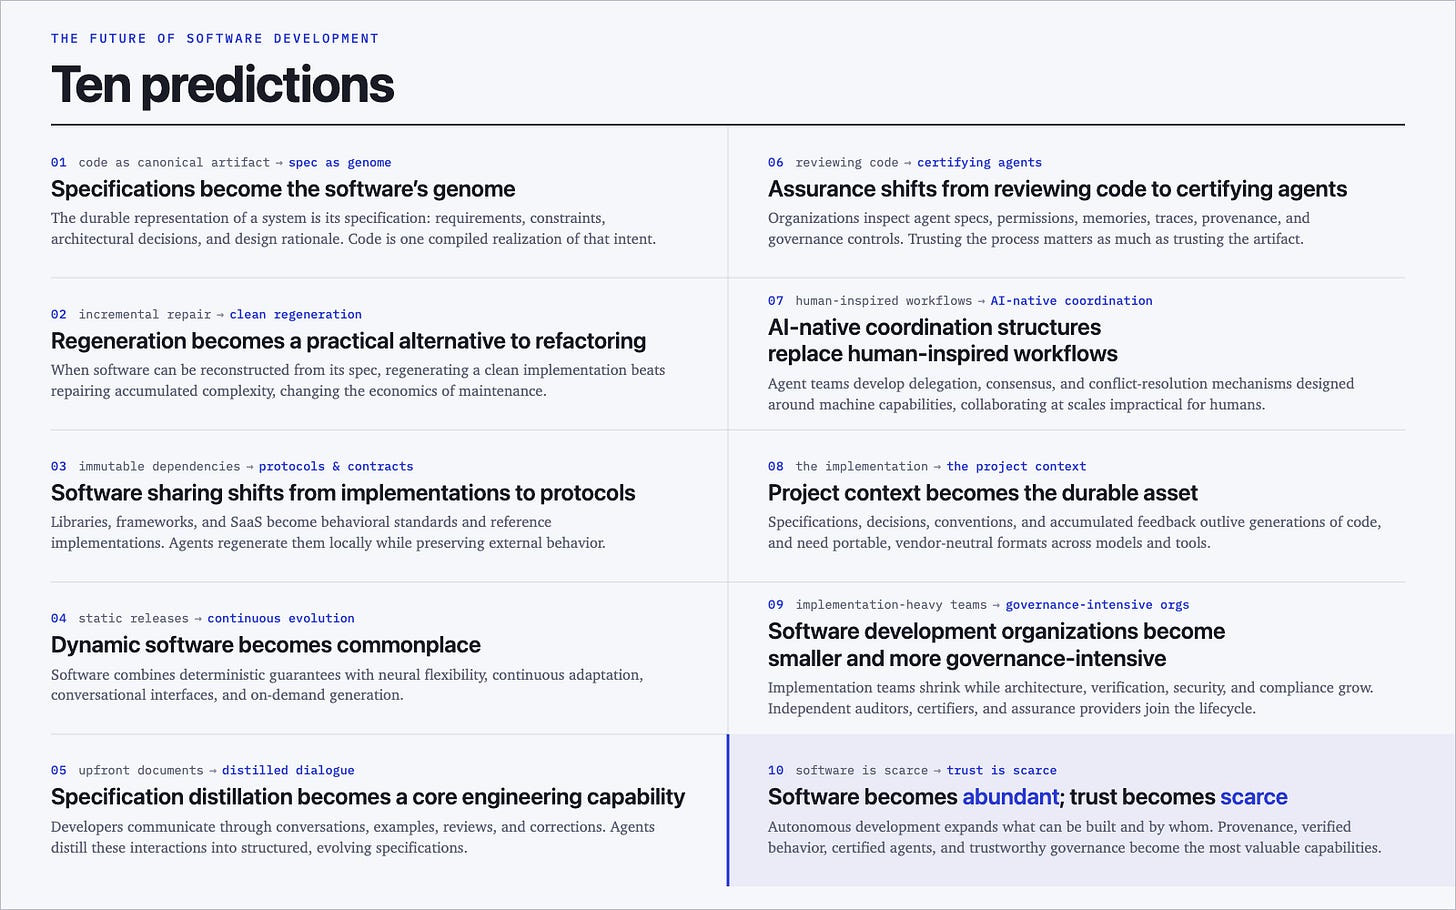
Task: Click the 'protocols & contracts' tag
Action: pos(336,466)
